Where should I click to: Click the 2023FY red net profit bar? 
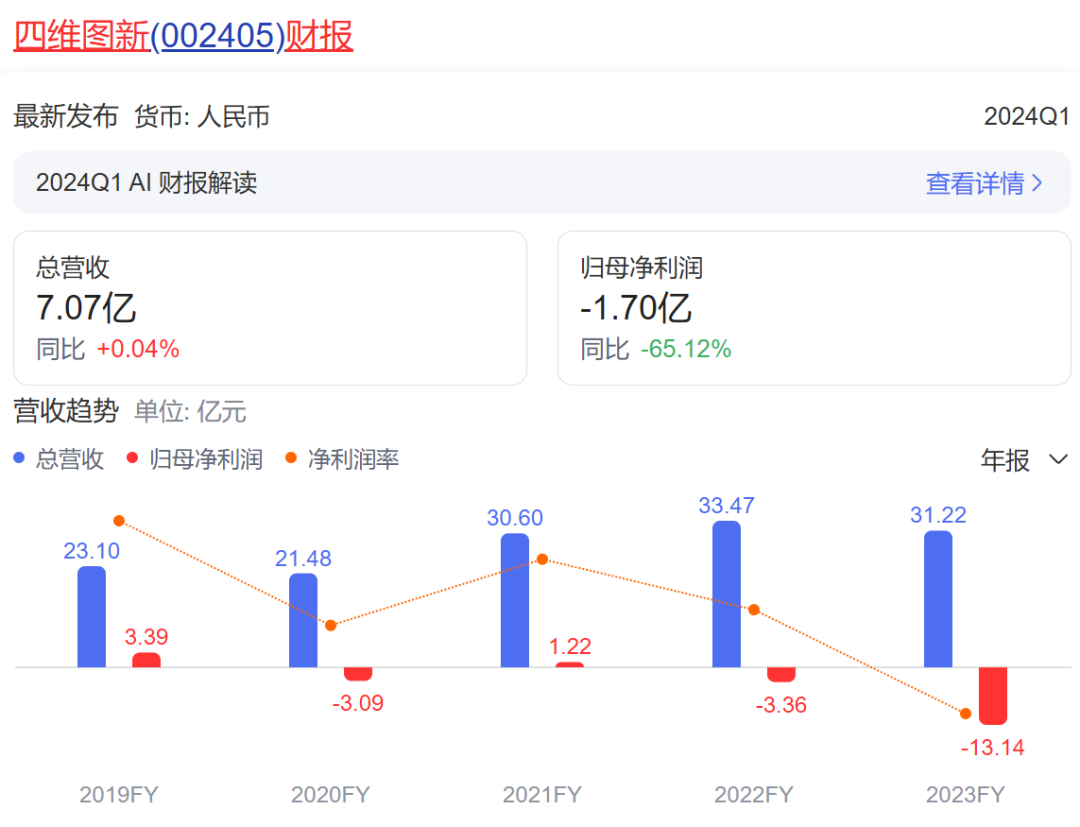point(993,695)
